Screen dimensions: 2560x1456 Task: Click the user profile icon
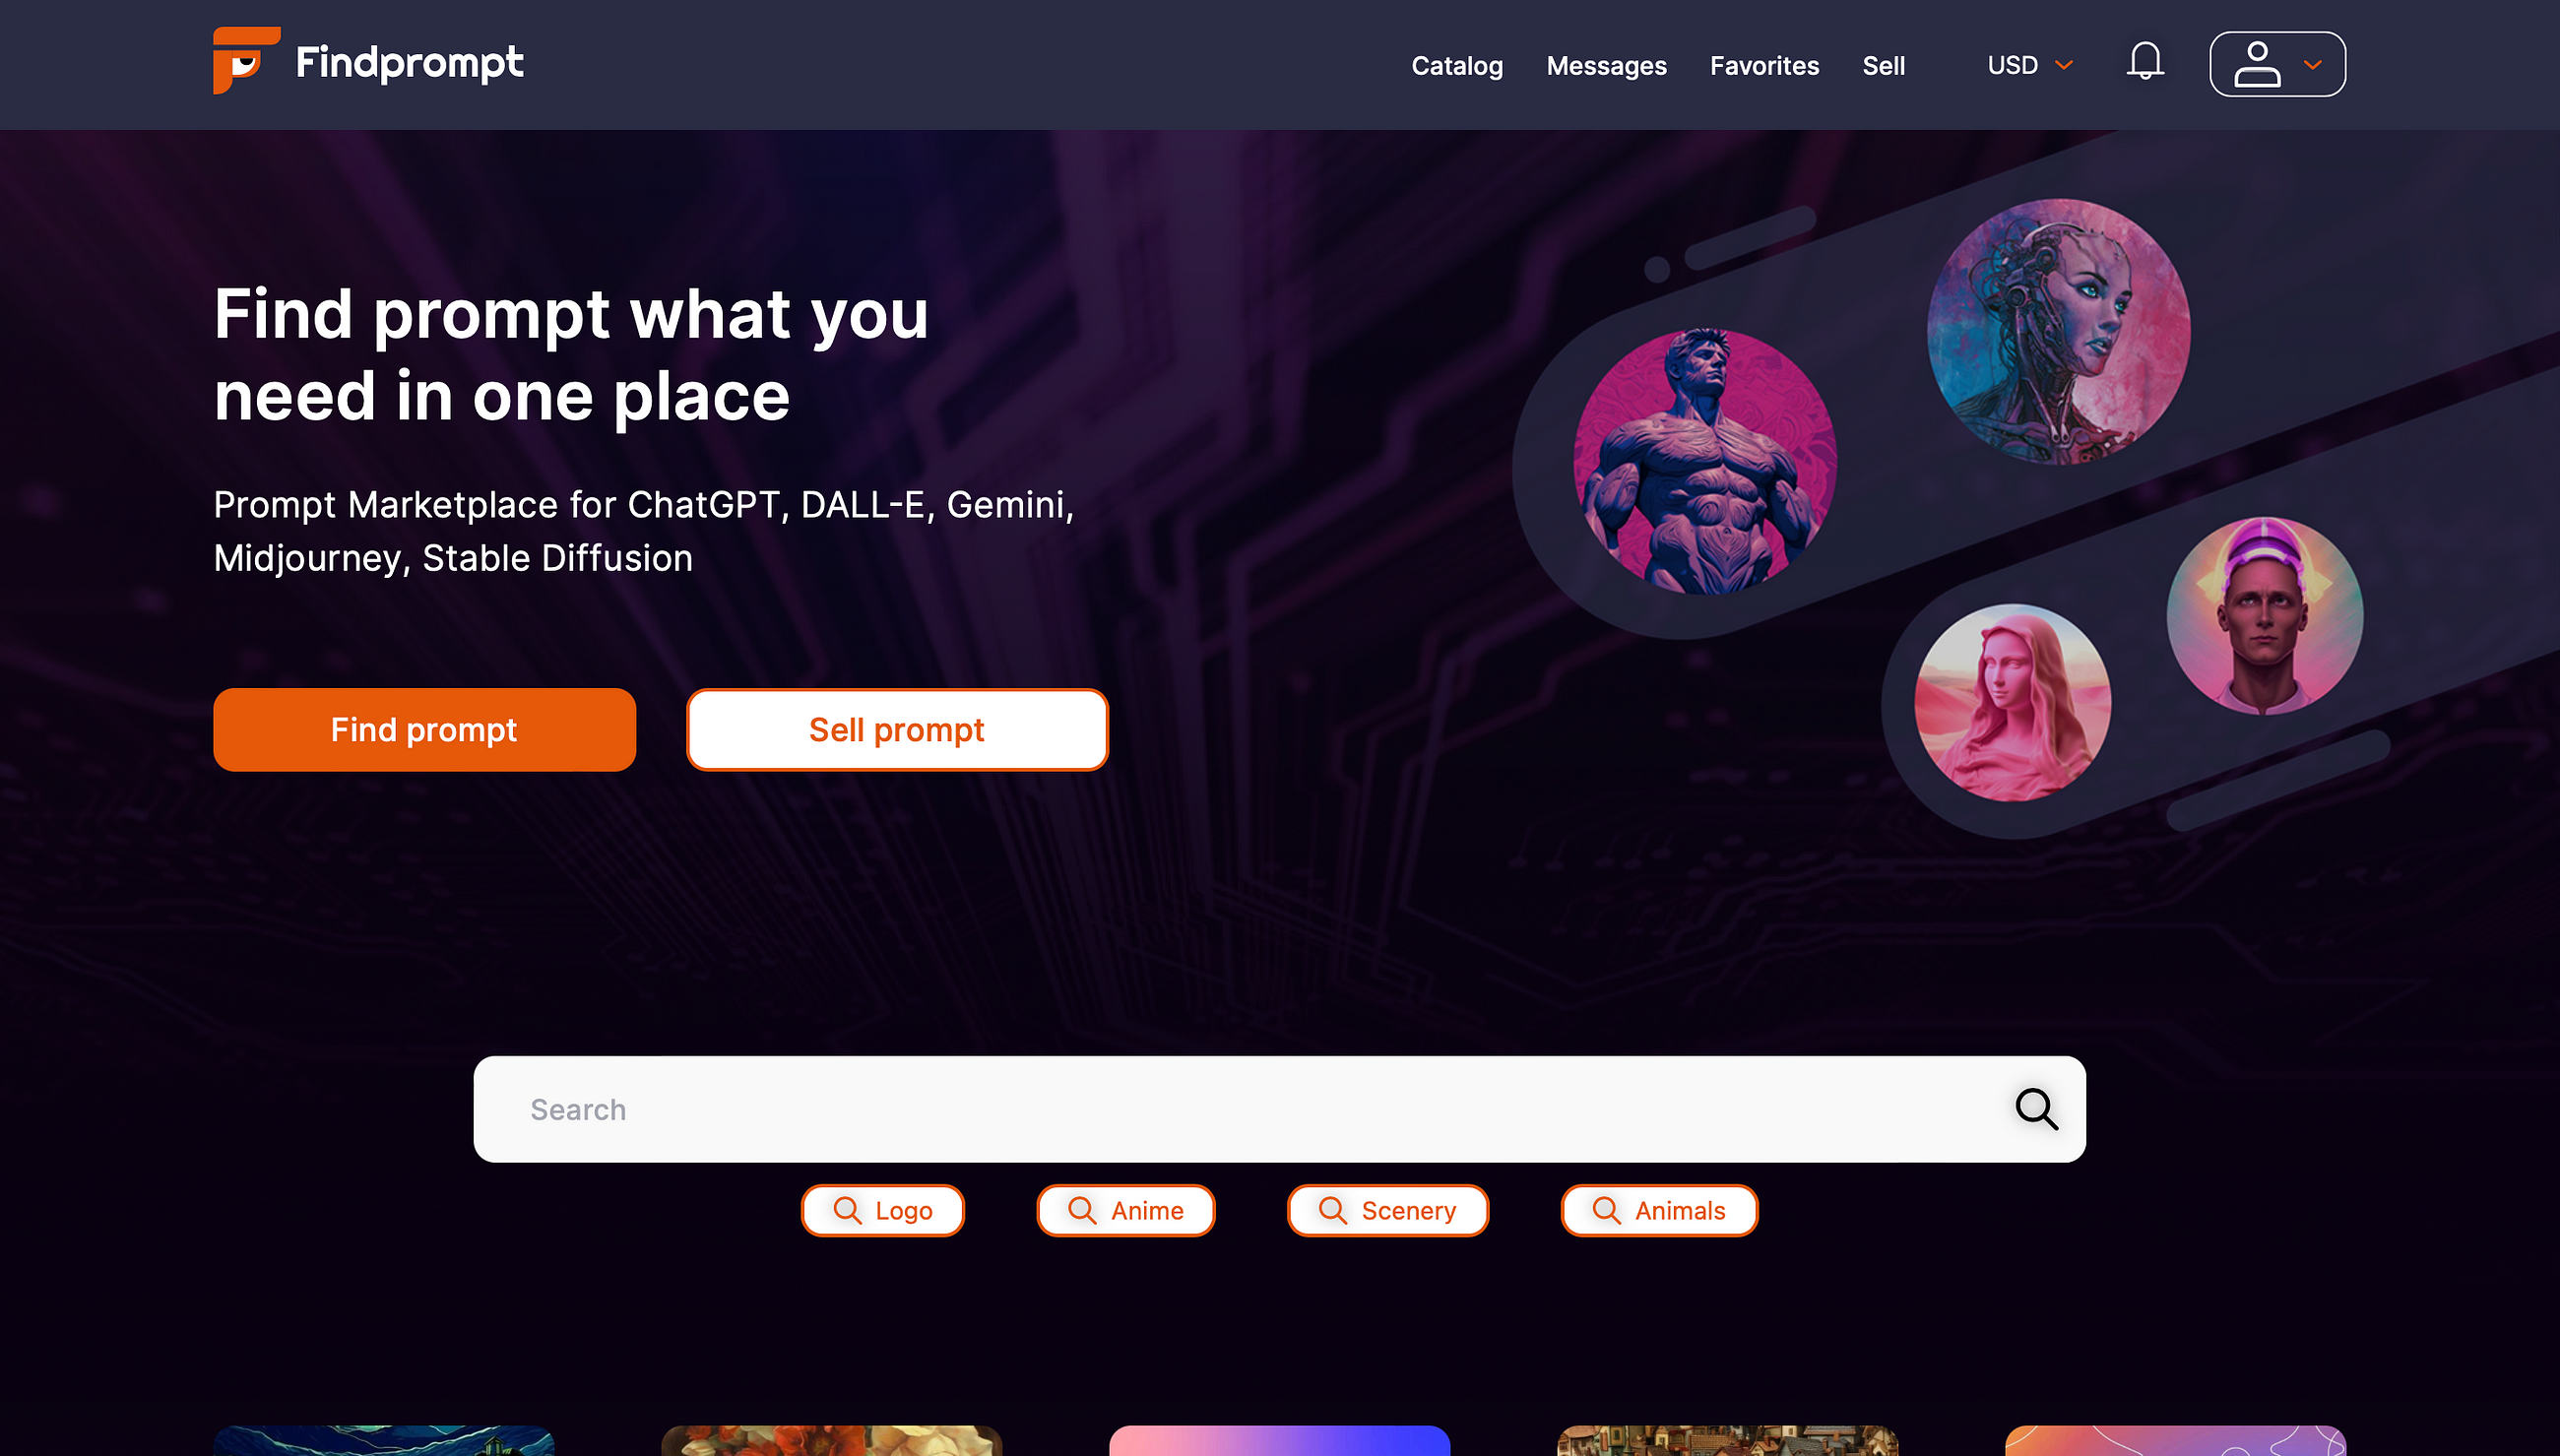point(2256,63)
